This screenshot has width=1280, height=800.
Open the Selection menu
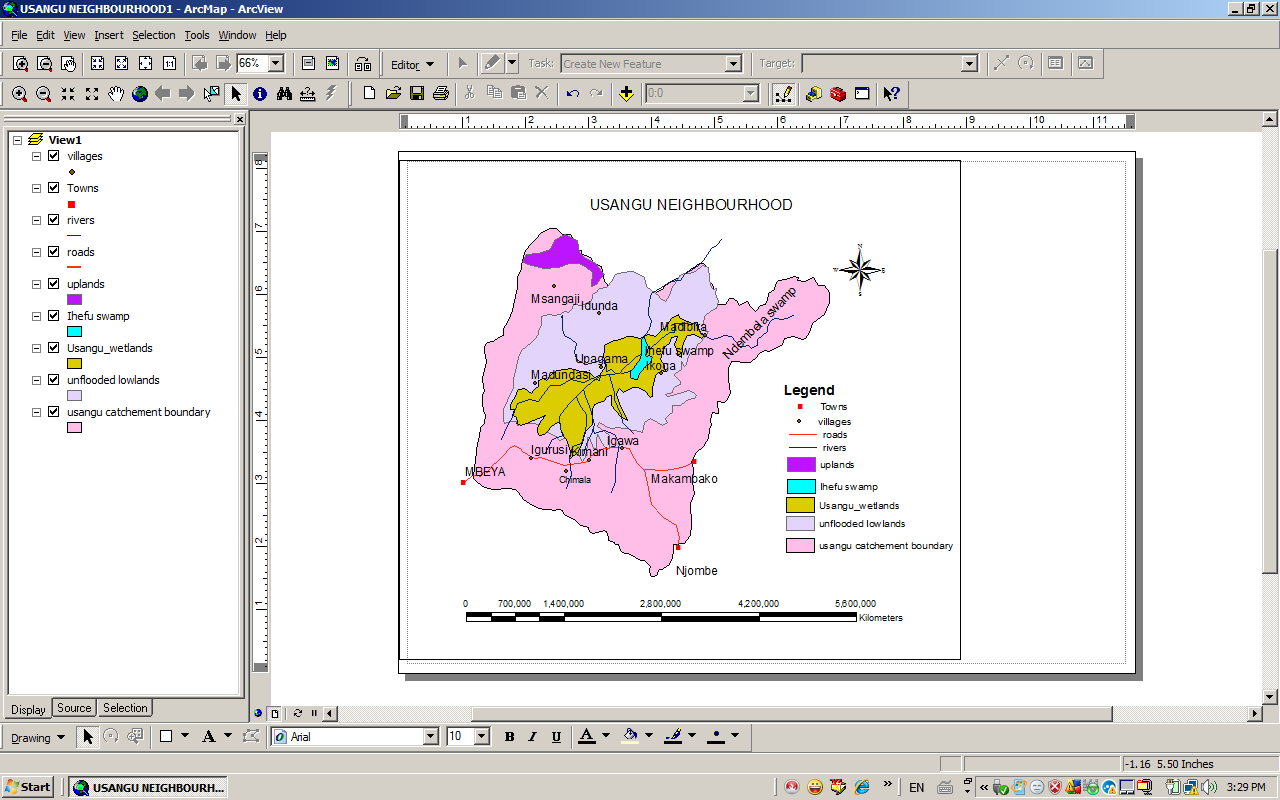pyautogui.click(x=153, y=35)
